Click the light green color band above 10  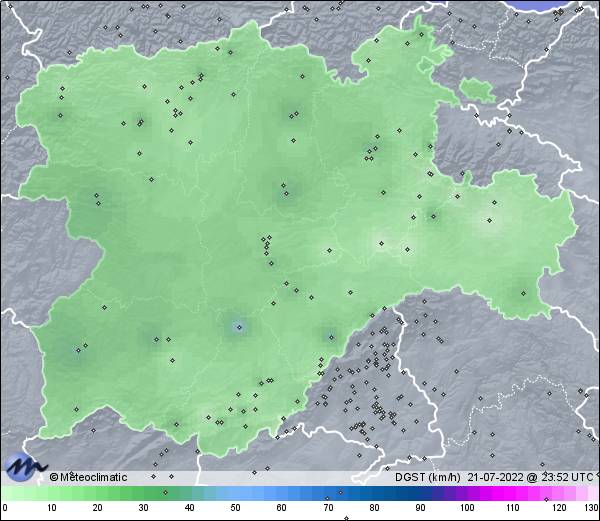[x=52, y=493]
